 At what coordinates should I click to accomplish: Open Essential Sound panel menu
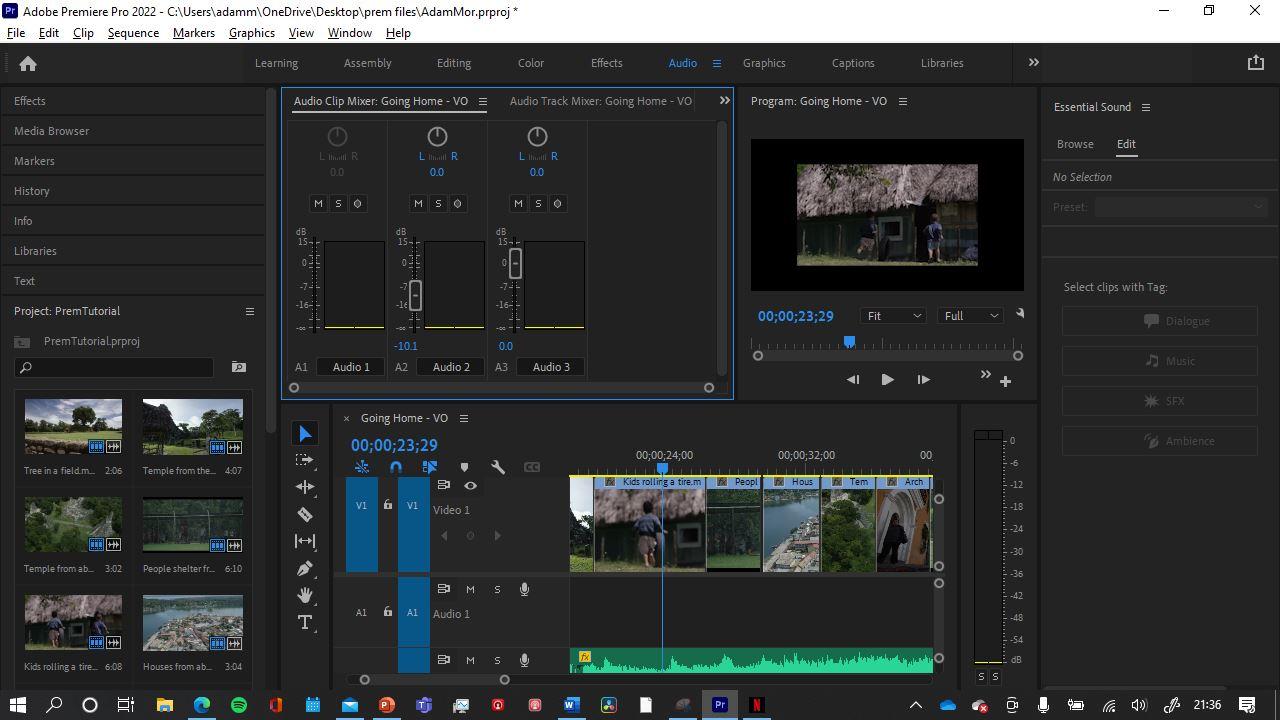1146,107
